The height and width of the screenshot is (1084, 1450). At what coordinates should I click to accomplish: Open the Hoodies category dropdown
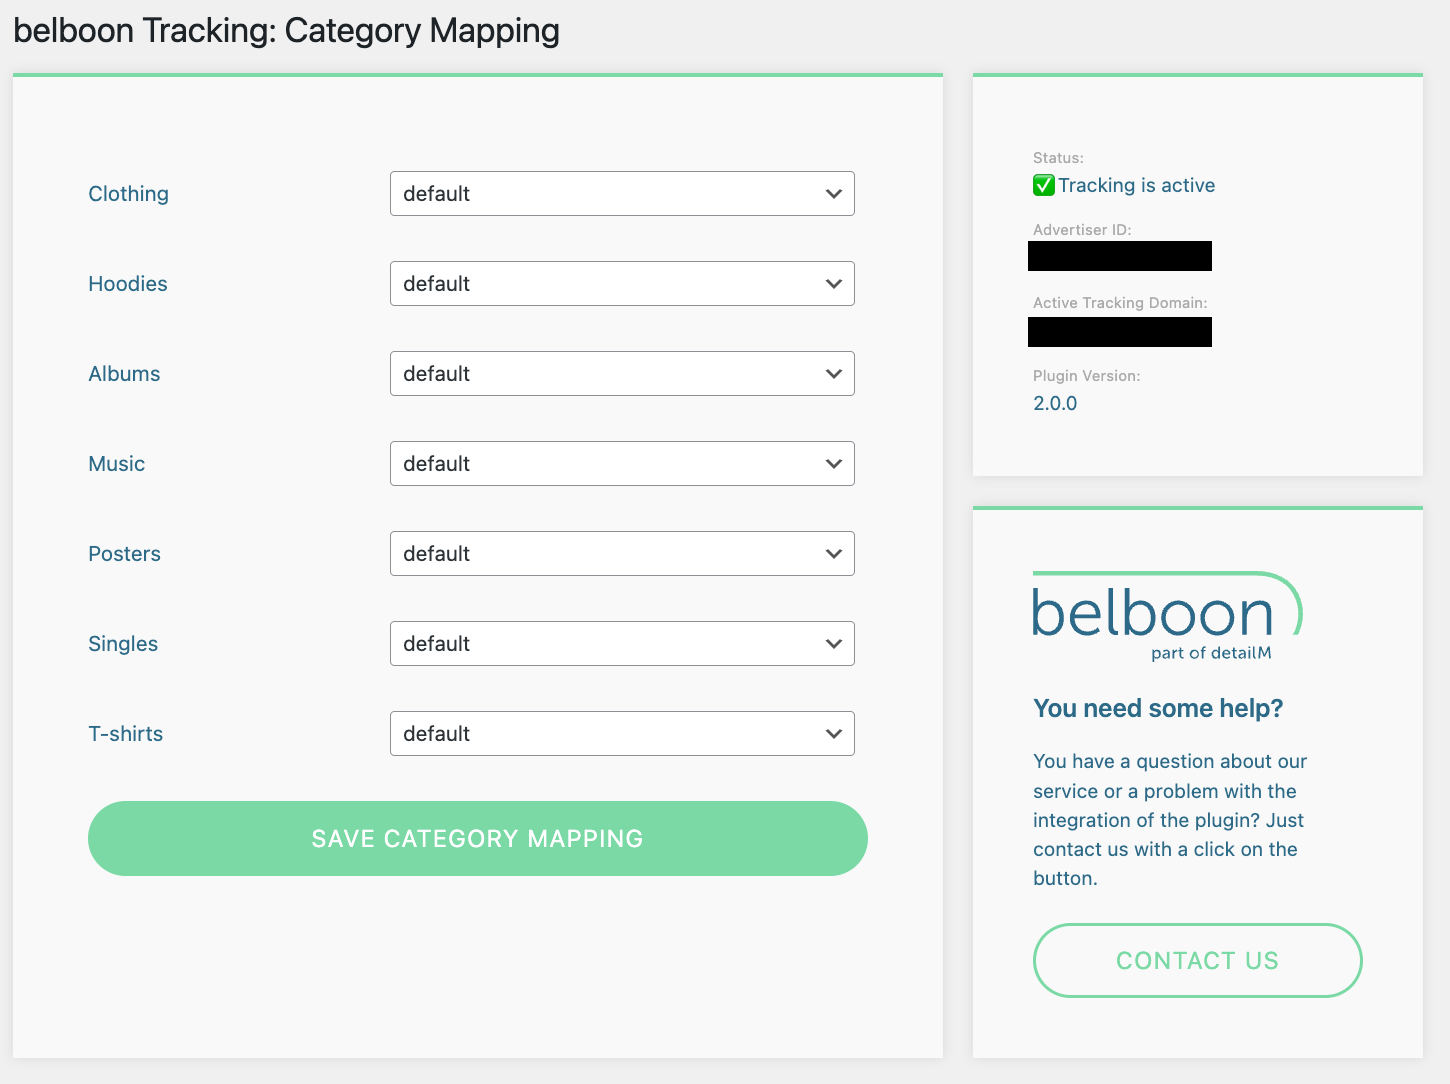[x=622, y=284]
